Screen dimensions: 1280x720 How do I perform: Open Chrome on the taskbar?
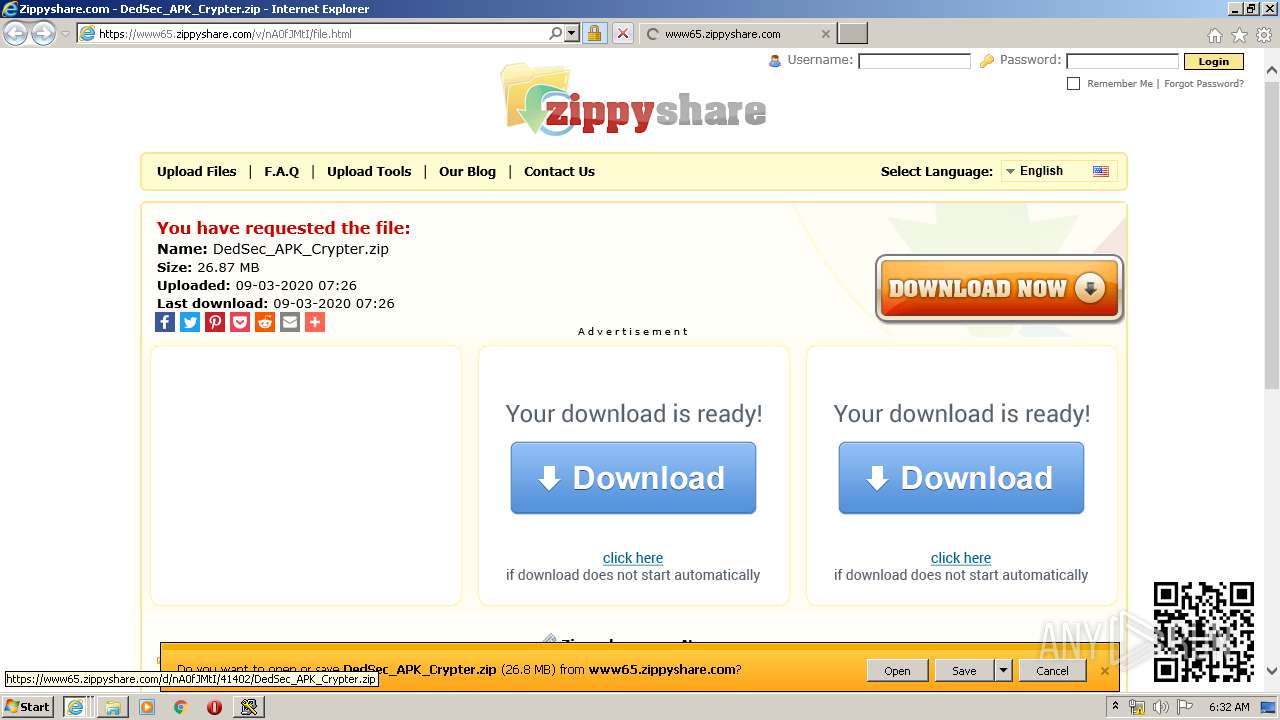(180, 706)
